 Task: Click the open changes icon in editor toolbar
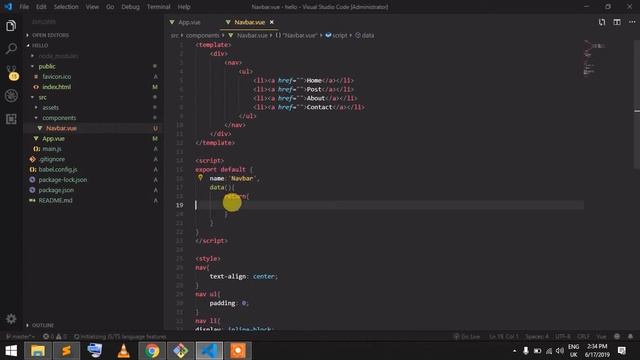click(x=602, y=22)
